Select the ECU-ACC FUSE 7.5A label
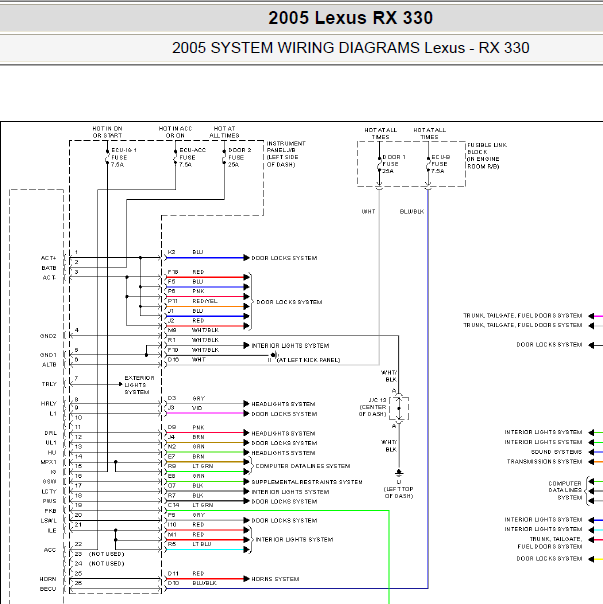Screen dimensions: 603x604 pyautogui.click(x=192, y=157)
